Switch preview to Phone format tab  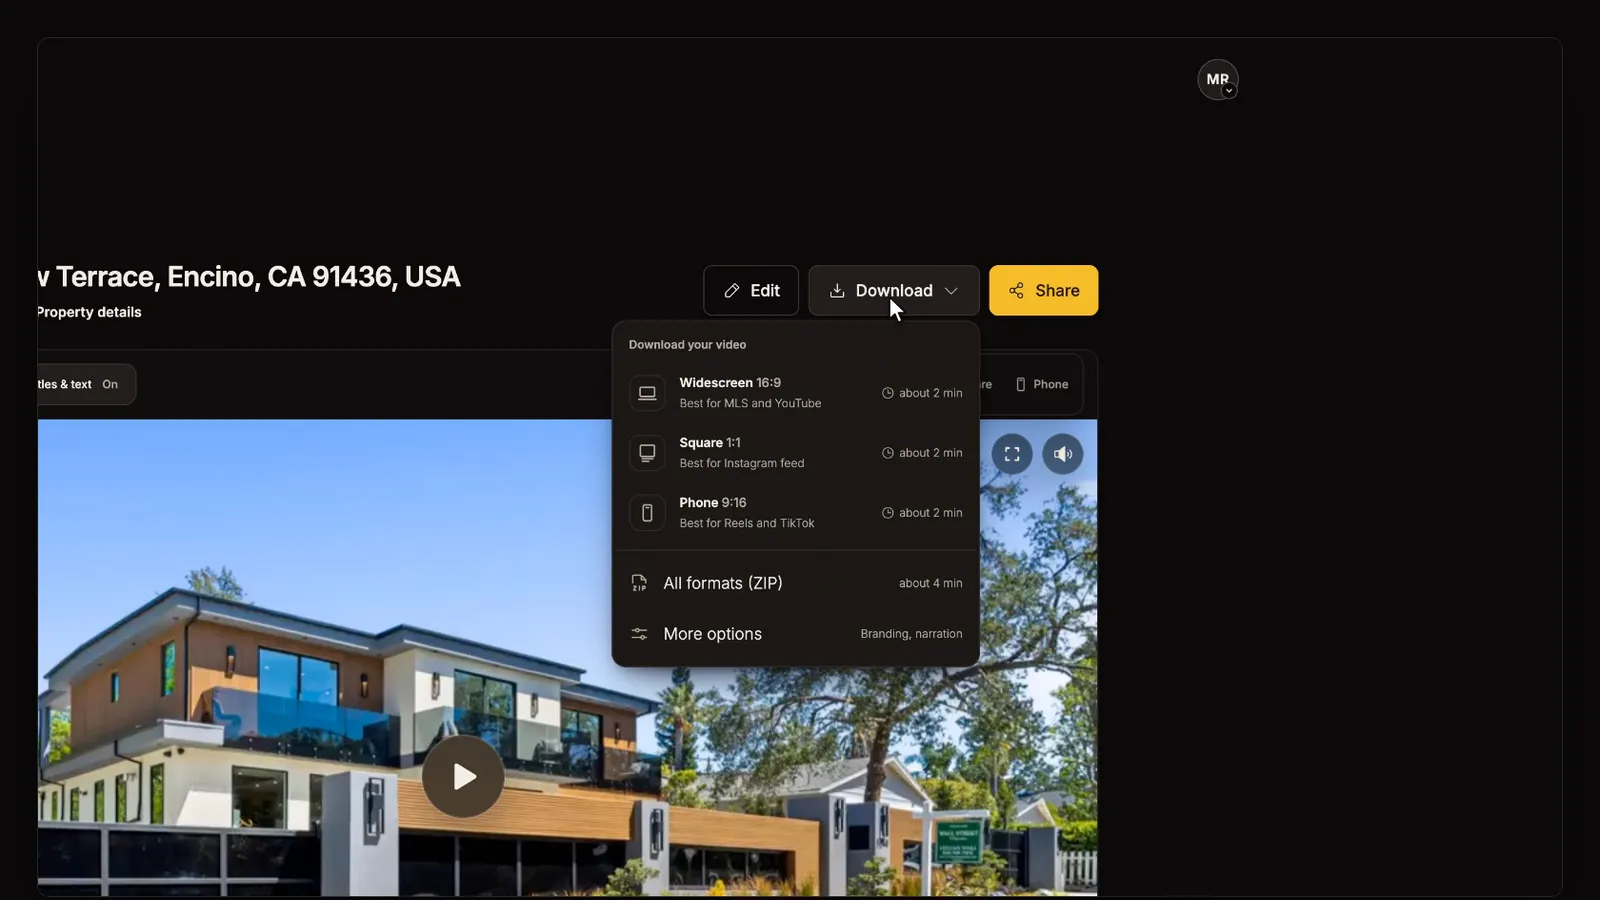click(x=1042, y=384)
